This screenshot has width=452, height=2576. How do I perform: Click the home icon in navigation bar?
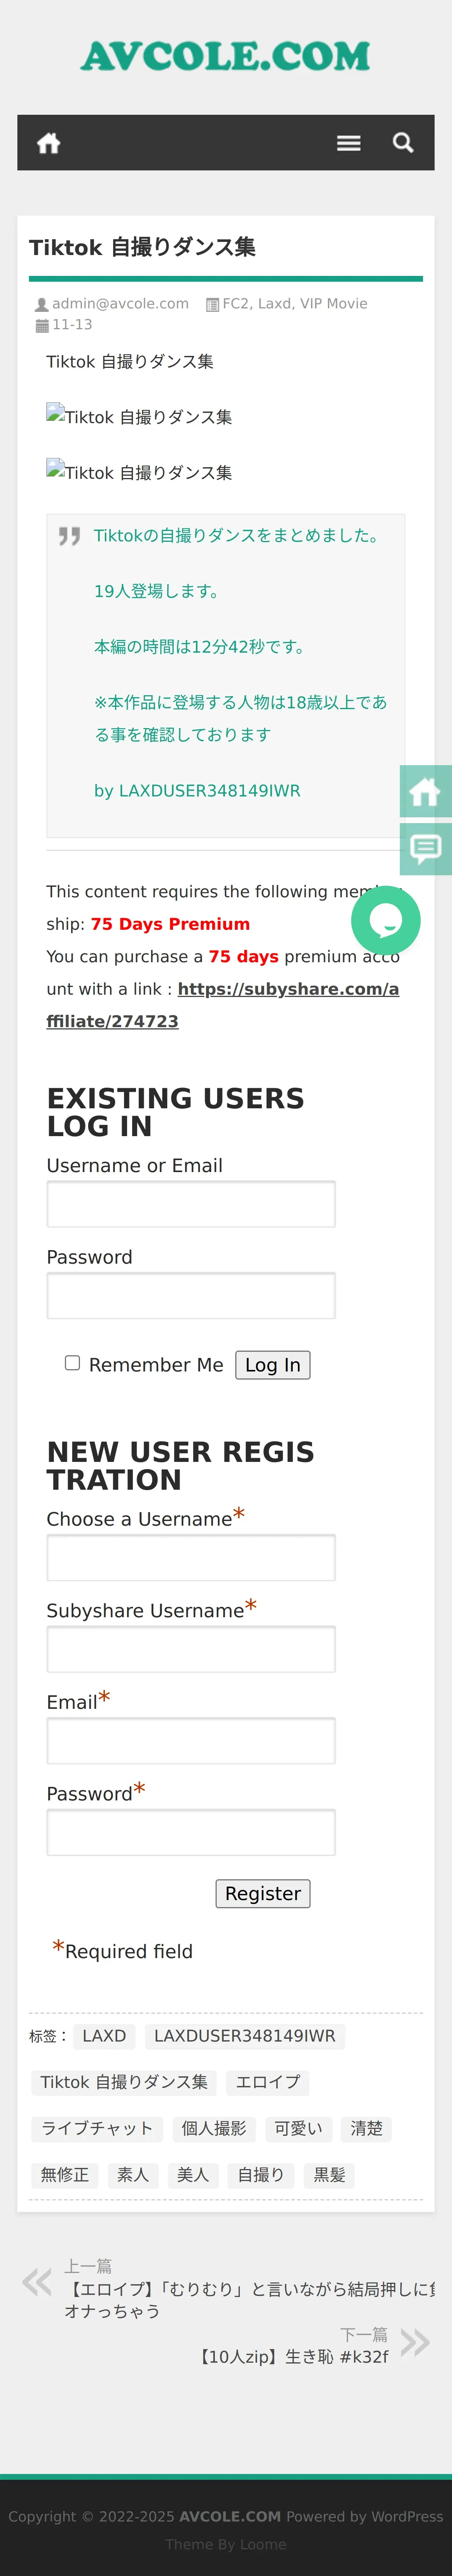pos(48,143)
